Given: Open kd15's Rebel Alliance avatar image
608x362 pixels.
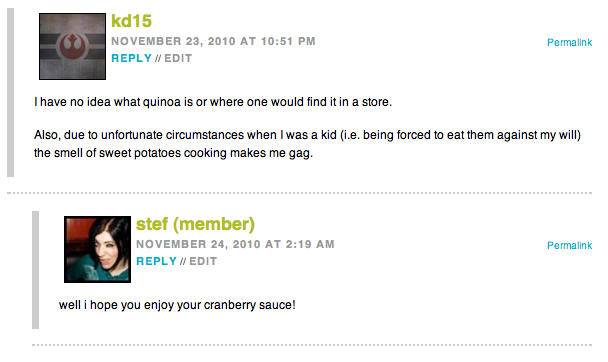Looking at the screenshot, I should point(73,47).
